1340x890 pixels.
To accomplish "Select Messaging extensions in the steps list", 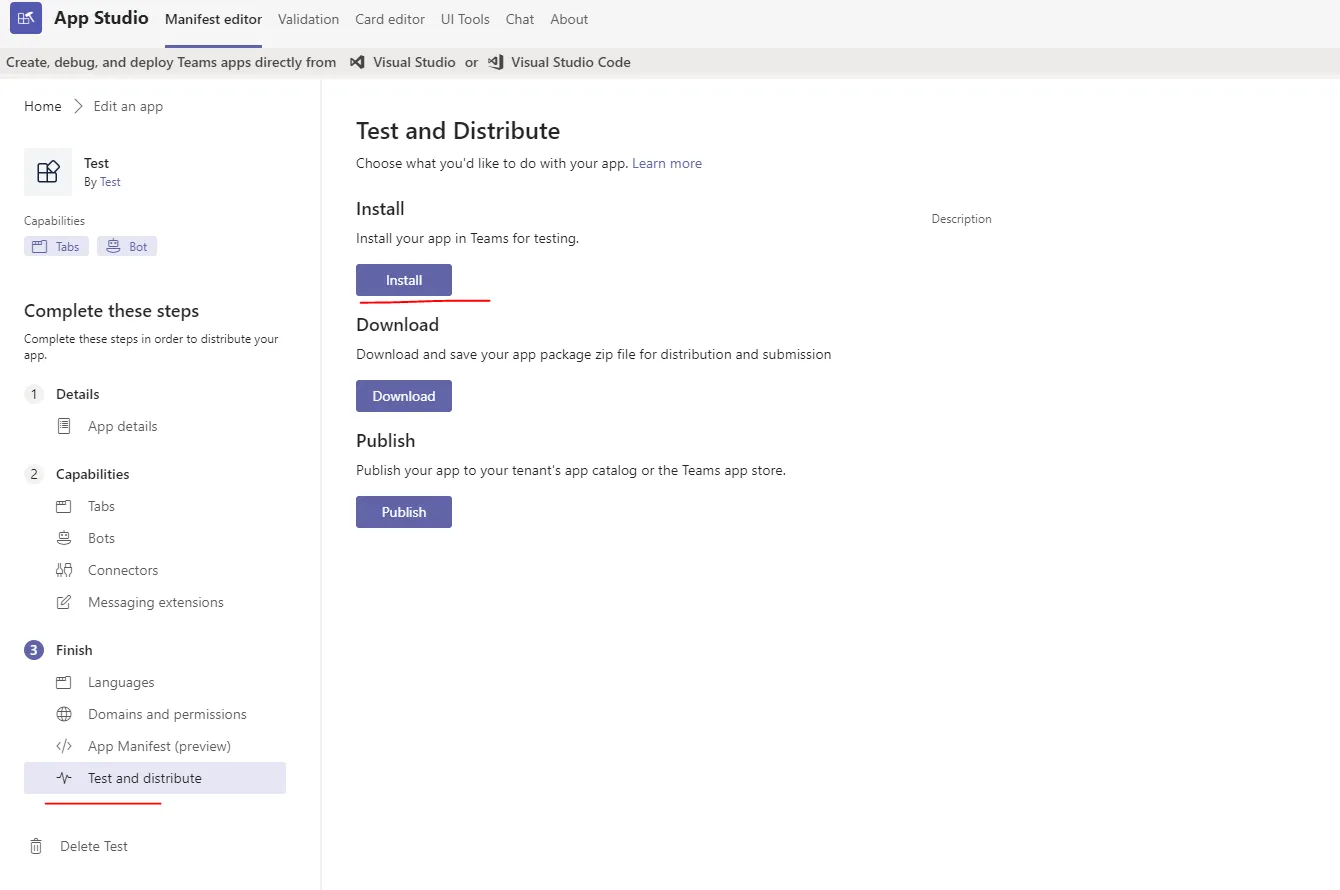I will coord(156,602).
